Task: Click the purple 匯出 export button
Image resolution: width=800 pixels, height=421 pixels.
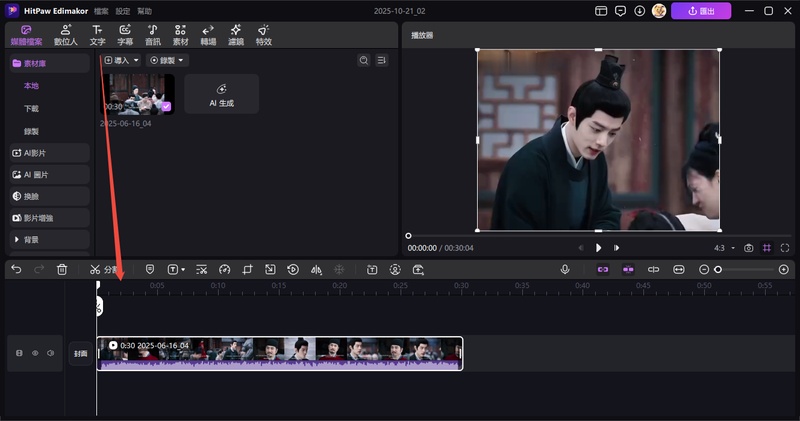Action: pos(700,11)
